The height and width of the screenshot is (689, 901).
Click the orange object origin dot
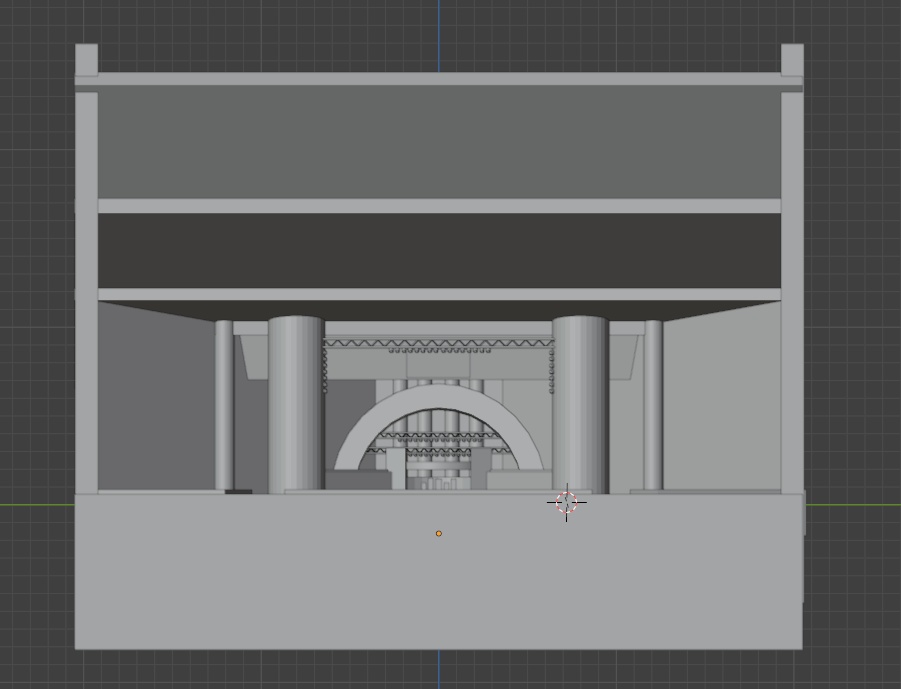pyautogui.click(x=439, y=534)
